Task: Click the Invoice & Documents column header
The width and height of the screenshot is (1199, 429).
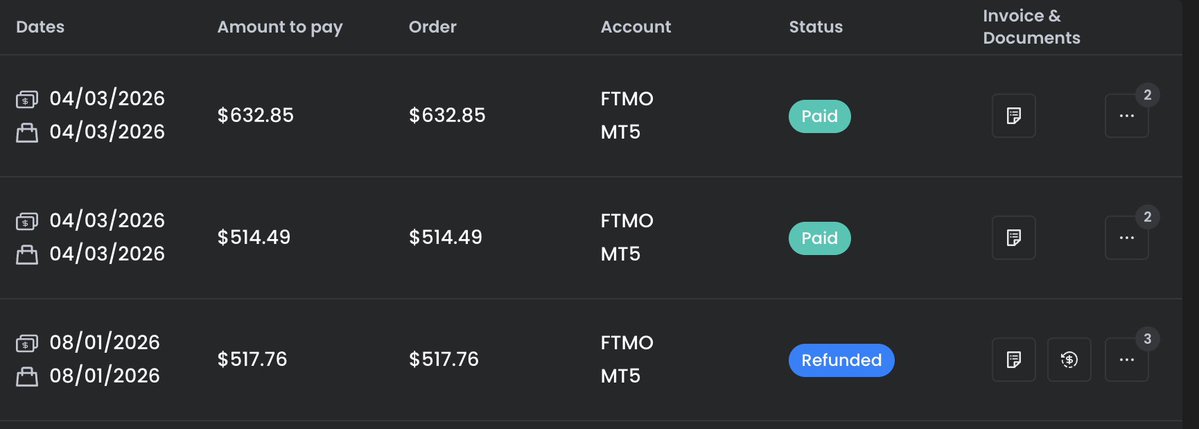Action: (1031, 27)
